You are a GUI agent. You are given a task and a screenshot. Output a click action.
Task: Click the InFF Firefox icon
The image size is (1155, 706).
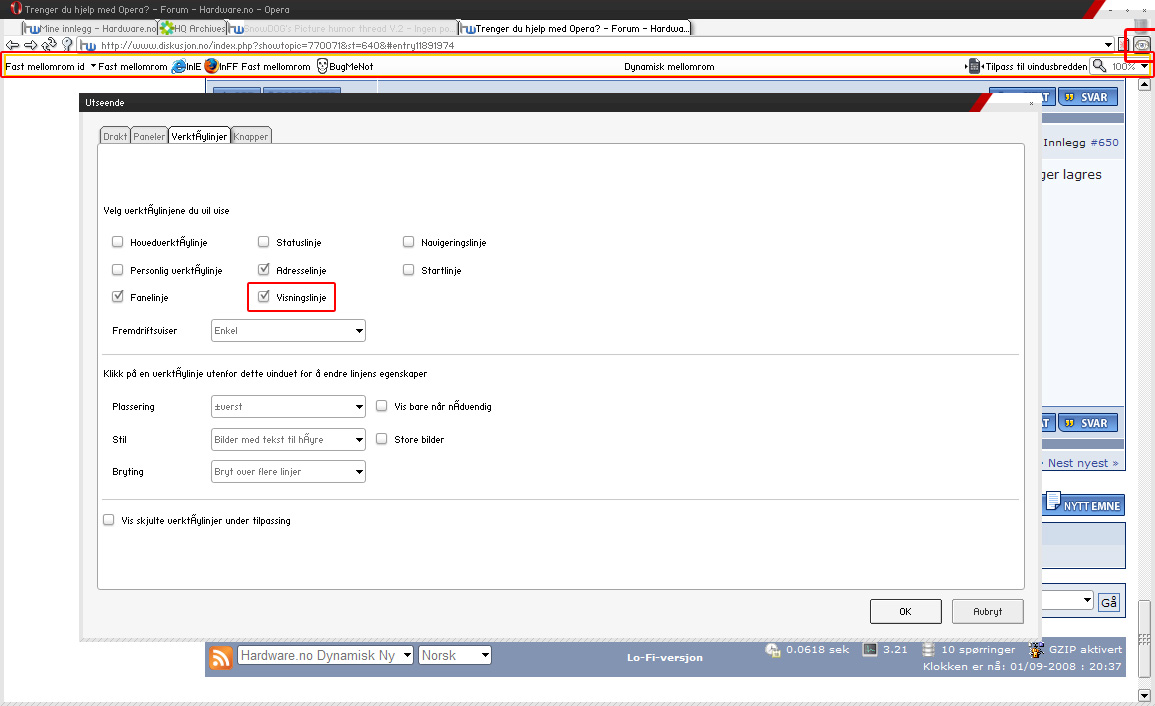tap(211, 66)
